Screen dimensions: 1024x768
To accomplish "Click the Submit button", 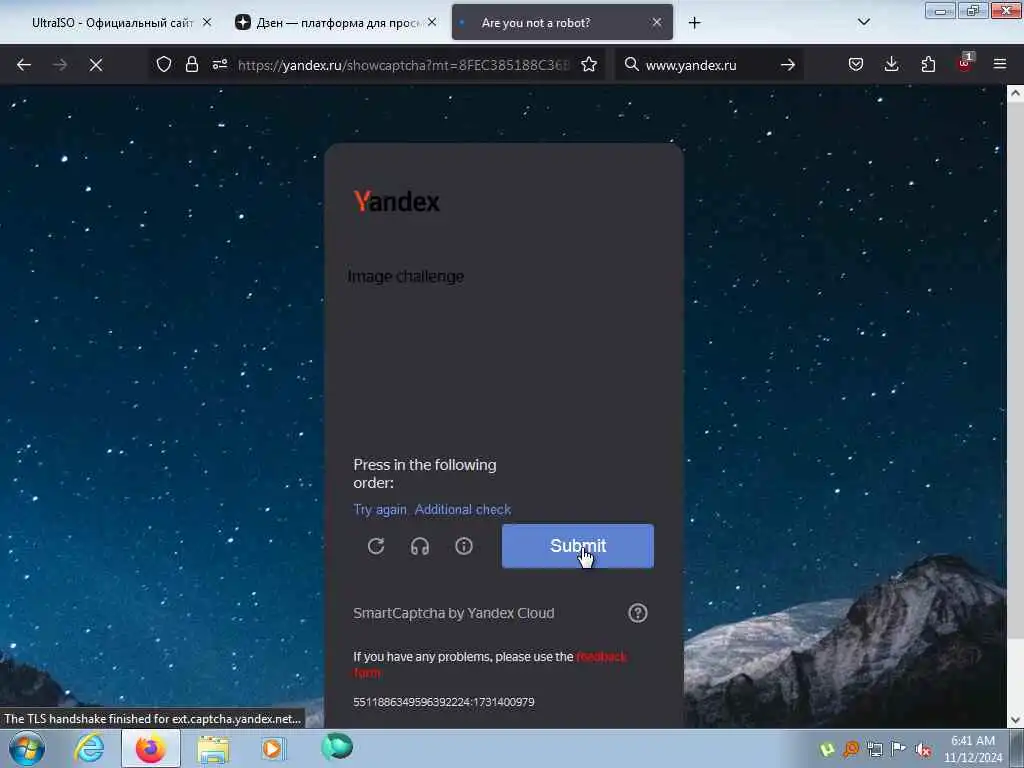I will [x=578, y=546].
